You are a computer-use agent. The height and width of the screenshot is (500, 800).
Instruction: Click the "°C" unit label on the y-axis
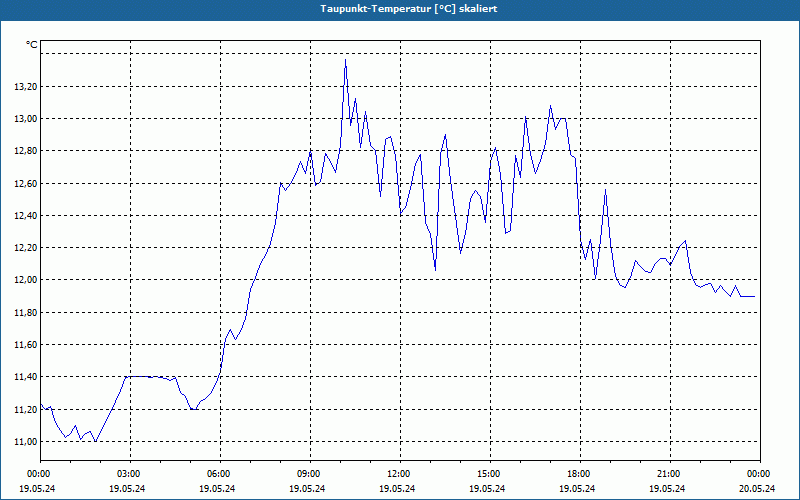click(x=32, y=45)
